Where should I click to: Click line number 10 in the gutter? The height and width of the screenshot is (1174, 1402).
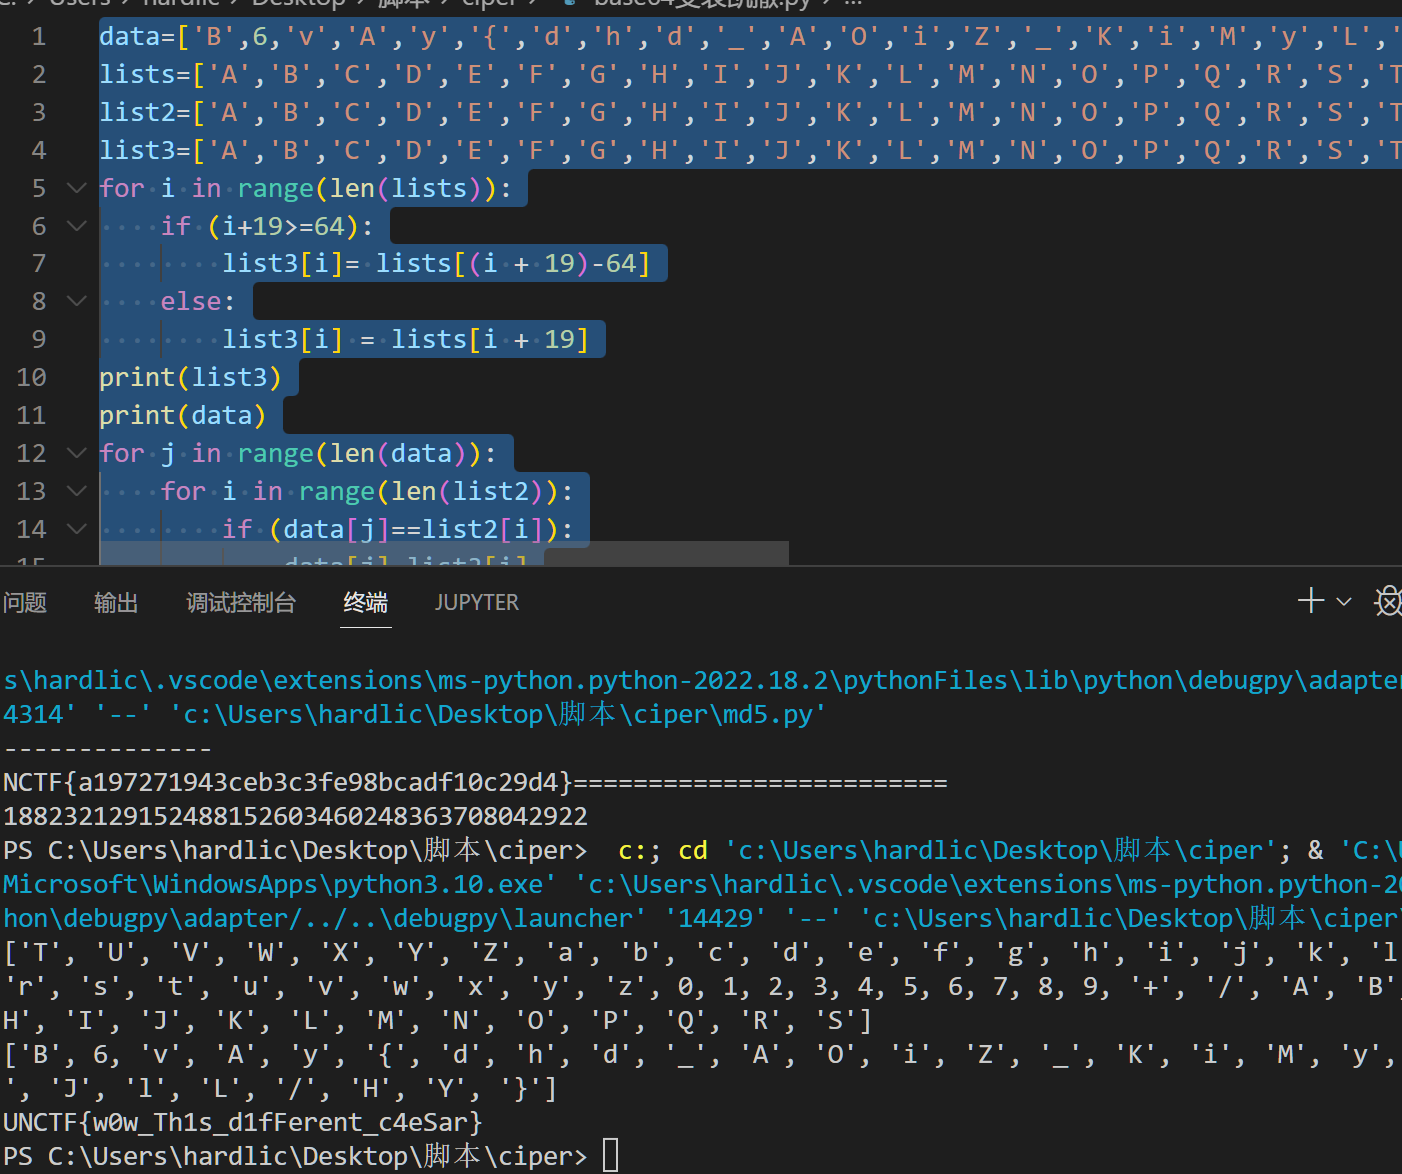pyautogui.click(x=31, y=377)
